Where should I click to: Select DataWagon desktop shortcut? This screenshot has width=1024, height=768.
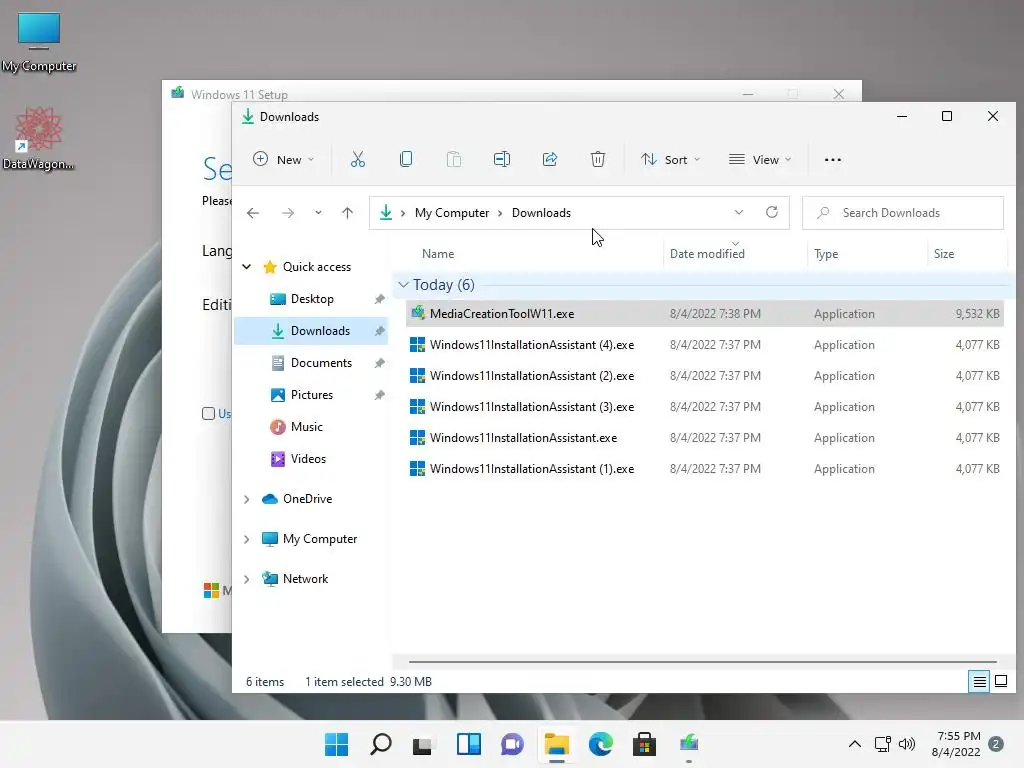[39, 139]
